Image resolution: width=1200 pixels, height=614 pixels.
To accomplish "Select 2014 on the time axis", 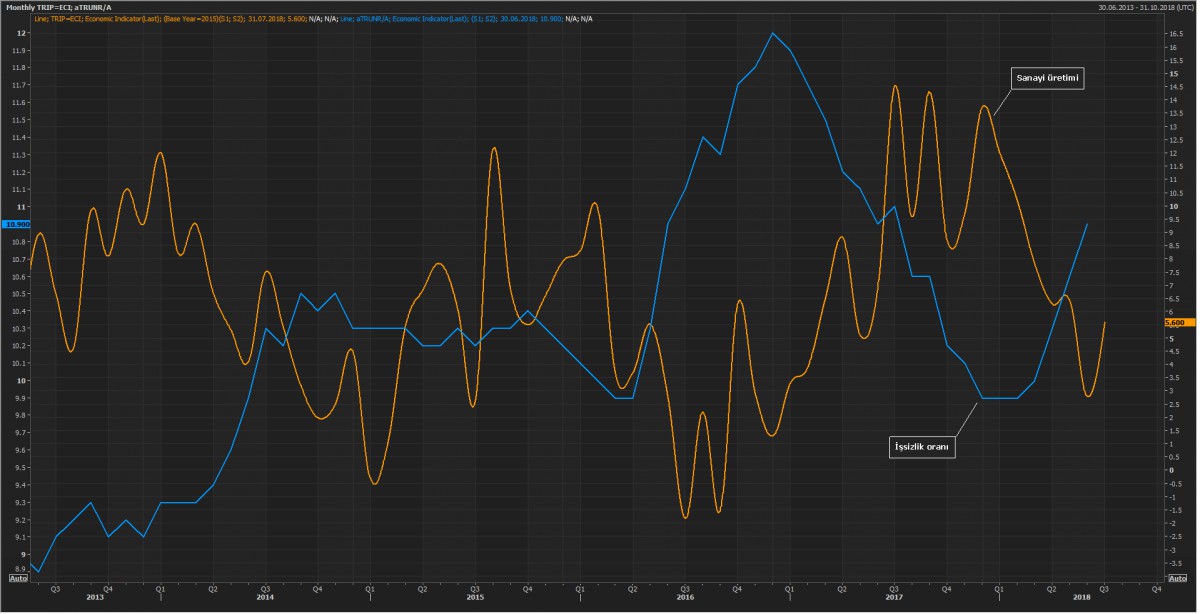I will [265, 597].
